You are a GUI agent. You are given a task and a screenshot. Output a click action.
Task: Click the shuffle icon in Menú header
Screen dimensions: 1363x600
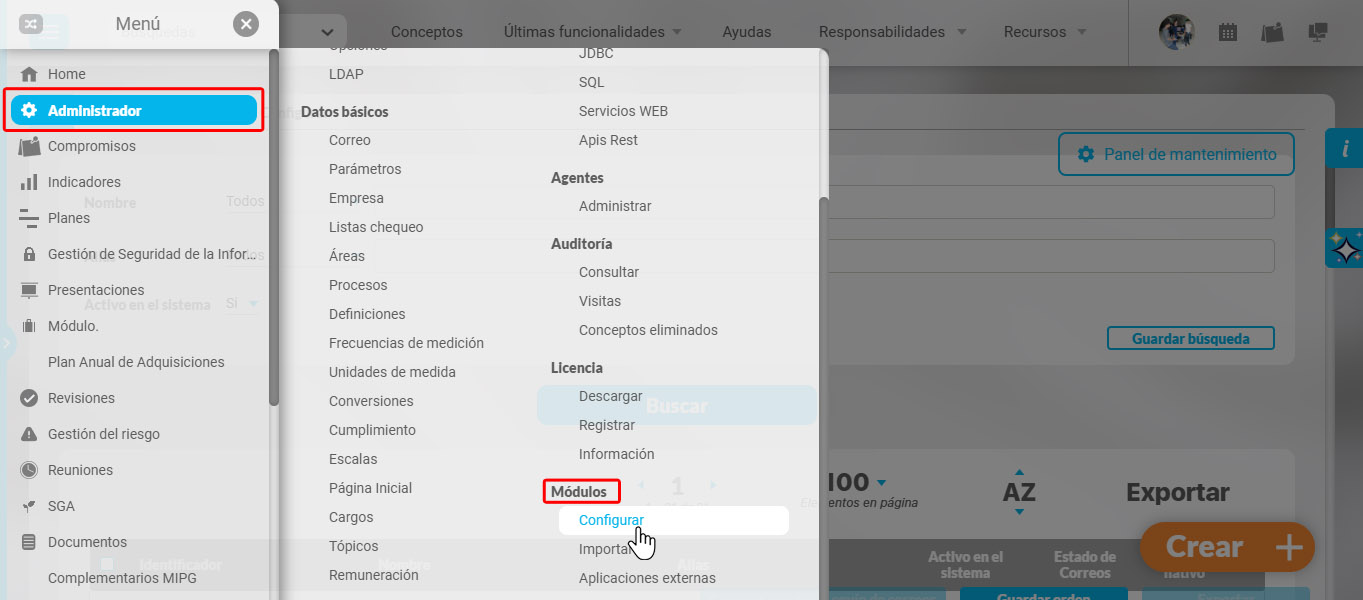pos(31,24)
